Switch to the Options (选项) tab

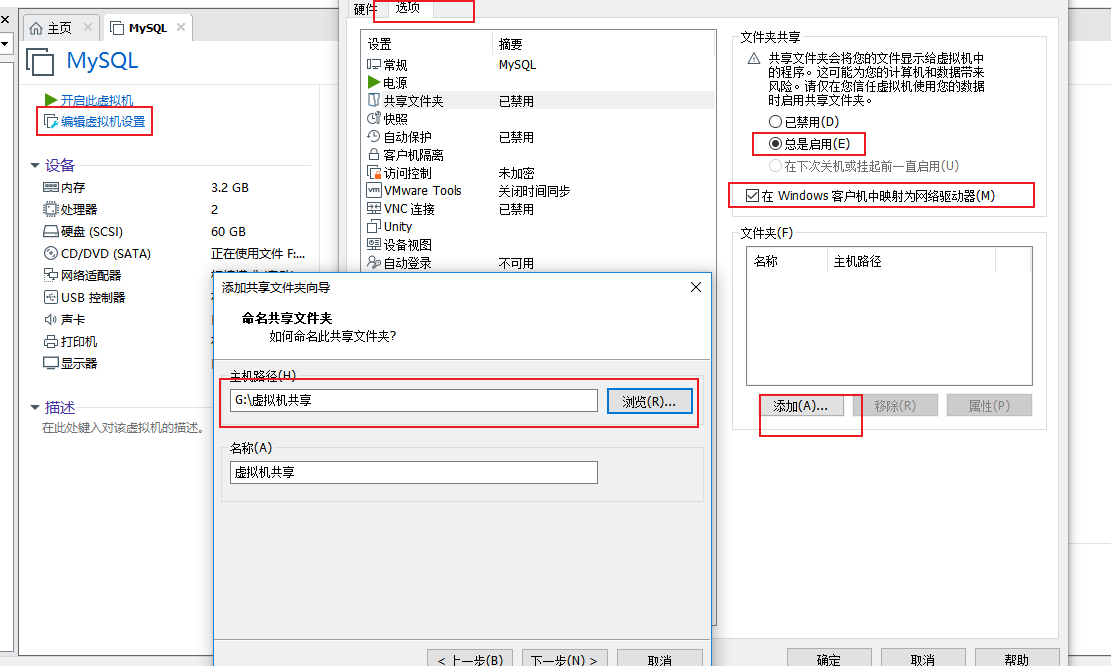click(409, 8)
